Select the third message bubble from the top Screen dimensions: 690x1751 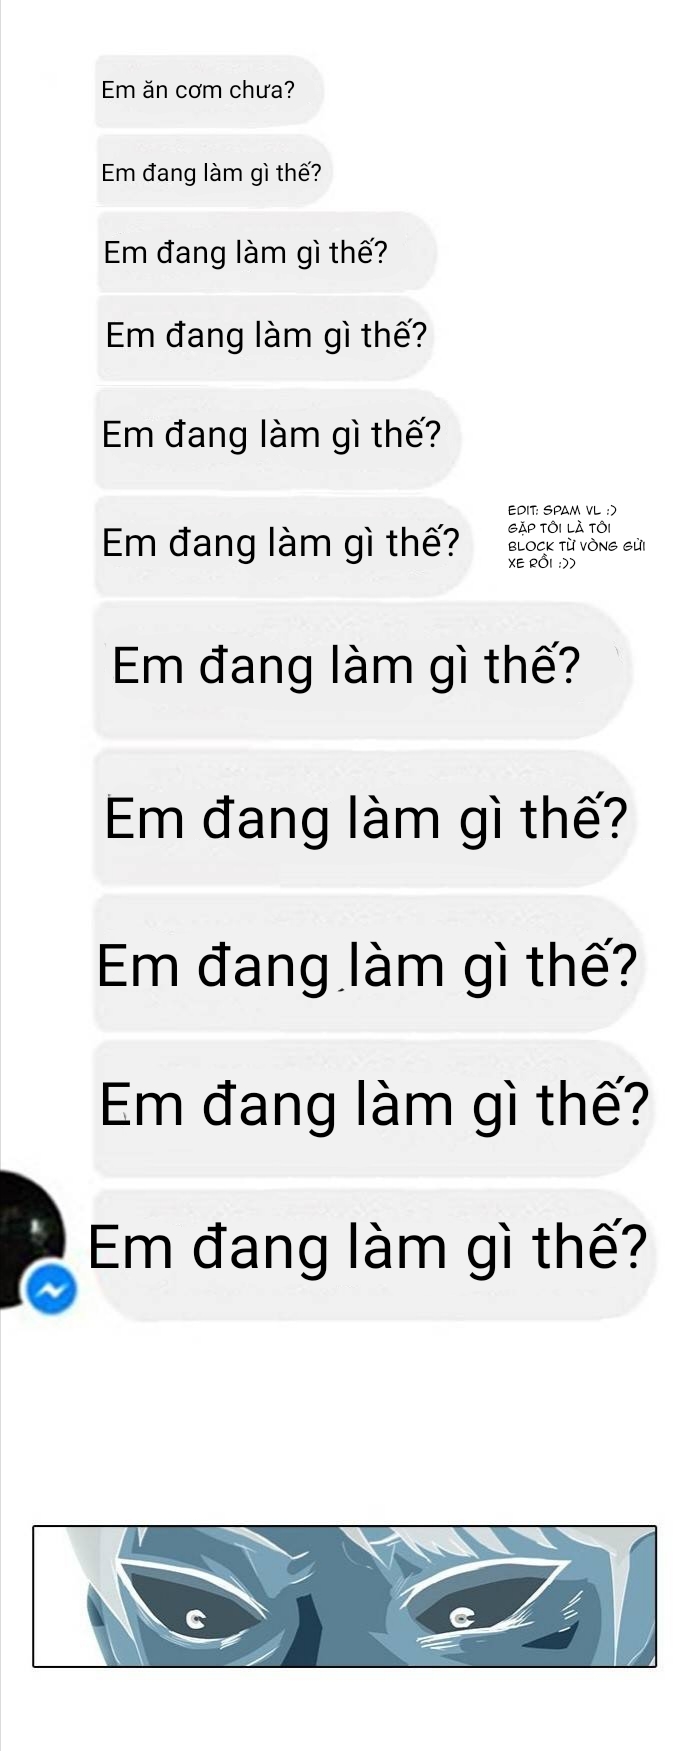[x=267, y=252]
